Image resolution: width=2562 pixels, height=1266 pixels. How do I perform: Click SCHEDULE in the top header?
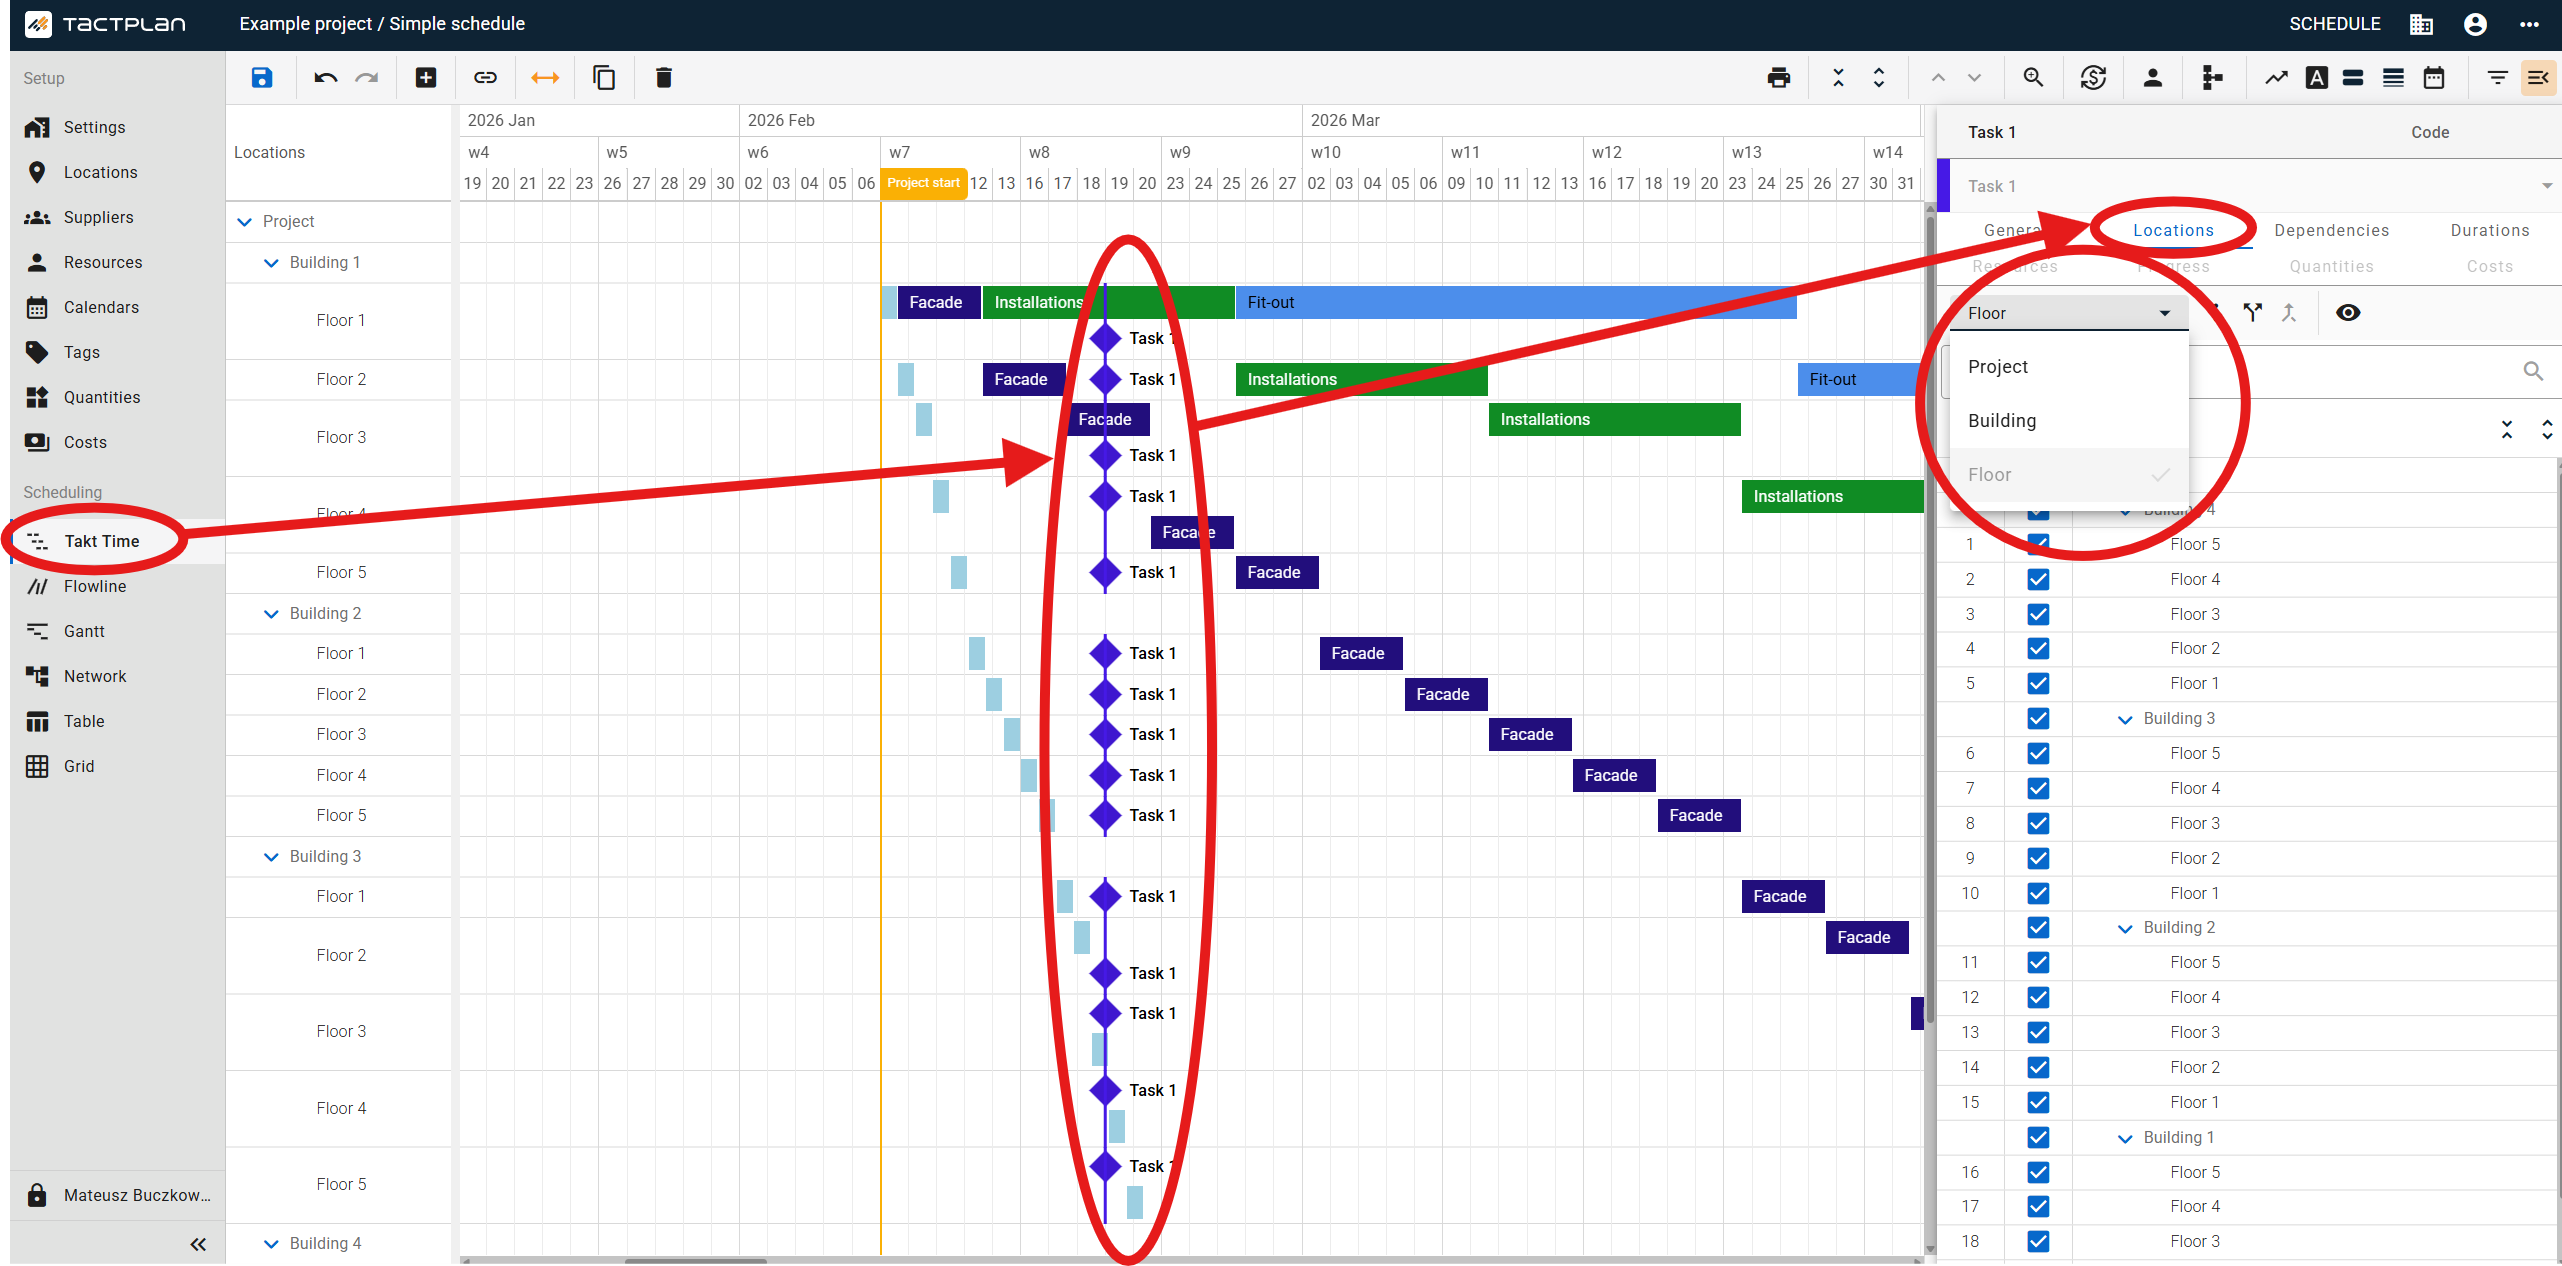[x=2334, y=24]
